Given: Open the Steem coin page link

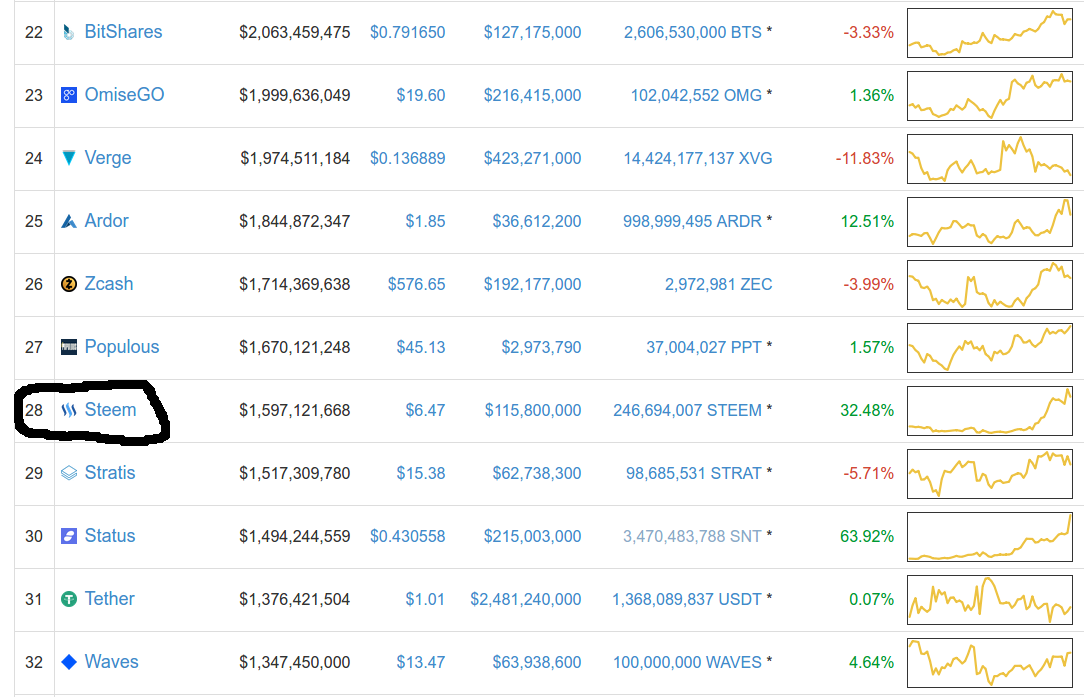Looking at the screenshot, I should point(110,410).
